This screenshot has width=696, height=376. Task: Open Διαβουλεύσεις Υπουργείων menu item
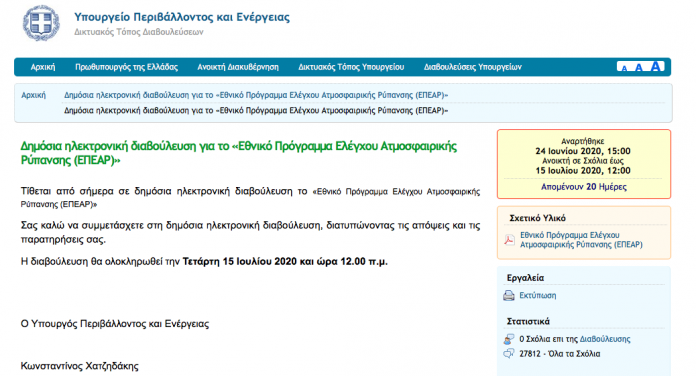pos(473,67)
